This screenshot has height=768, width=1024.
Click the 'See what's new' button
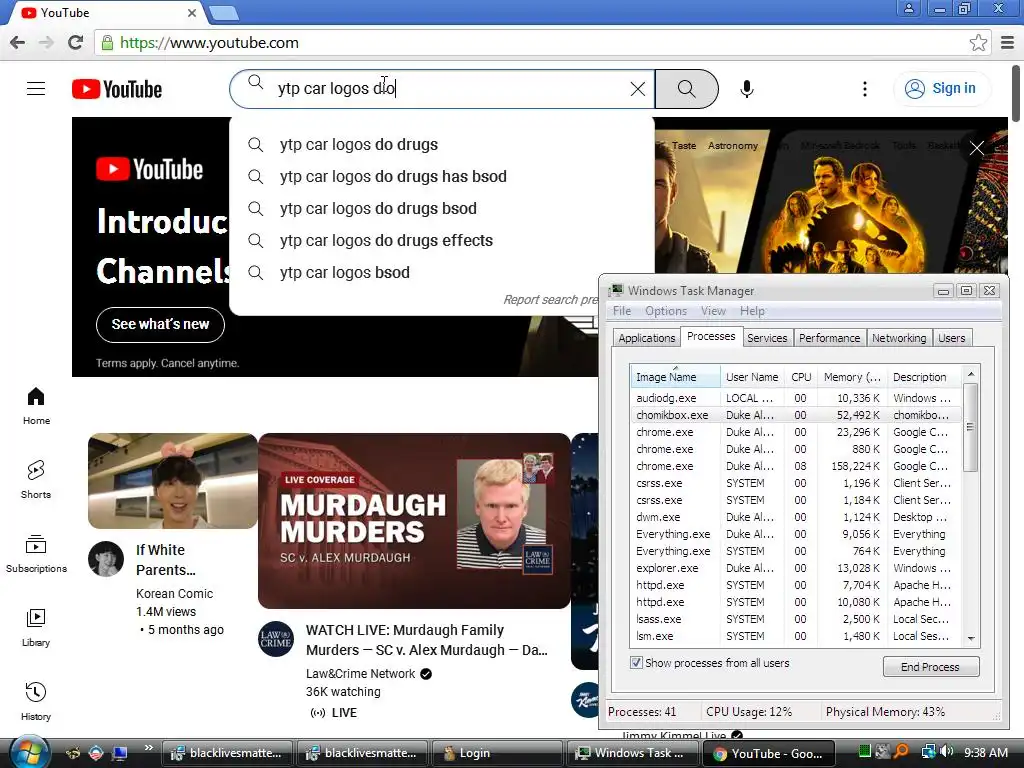point(160,325)
